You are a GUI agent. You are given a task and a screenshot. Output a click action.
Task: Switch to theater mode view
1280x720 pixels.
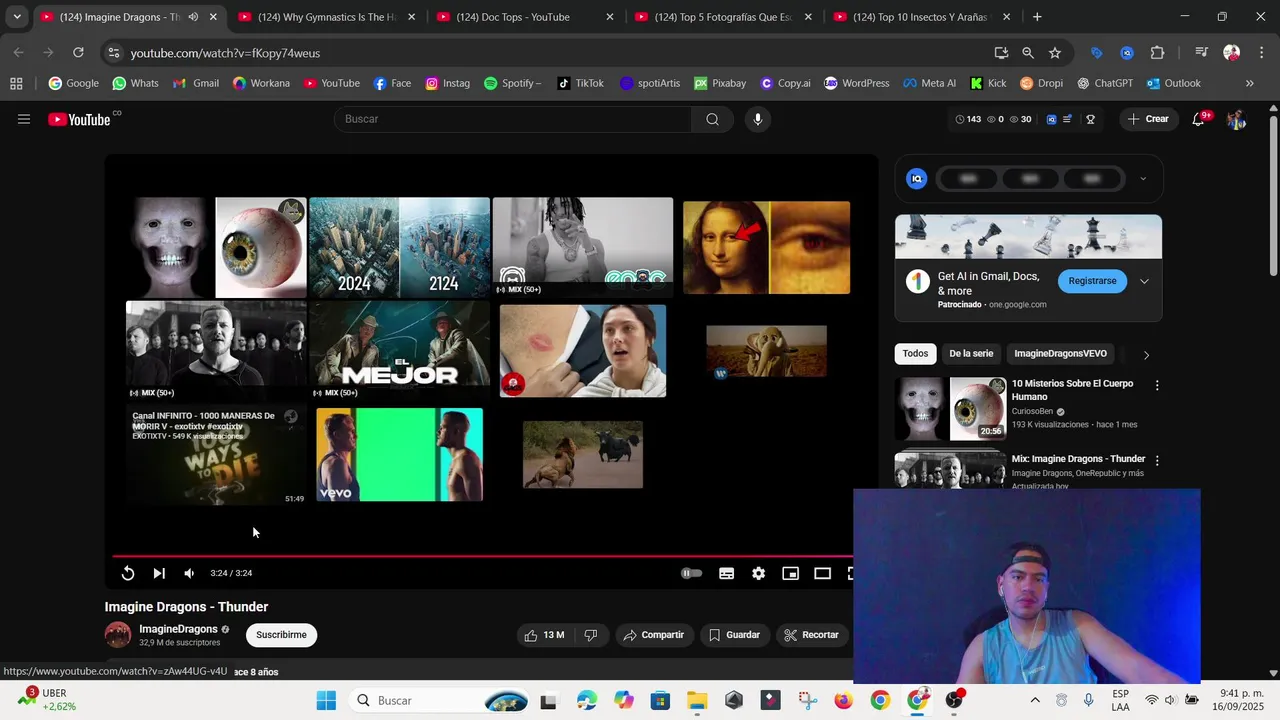click(x=823, y=573)
